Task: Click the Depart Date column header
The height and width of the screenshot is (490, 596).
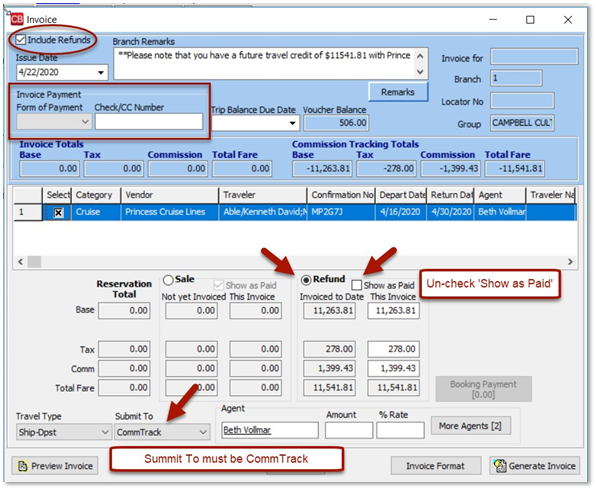Action: [401, 195]
